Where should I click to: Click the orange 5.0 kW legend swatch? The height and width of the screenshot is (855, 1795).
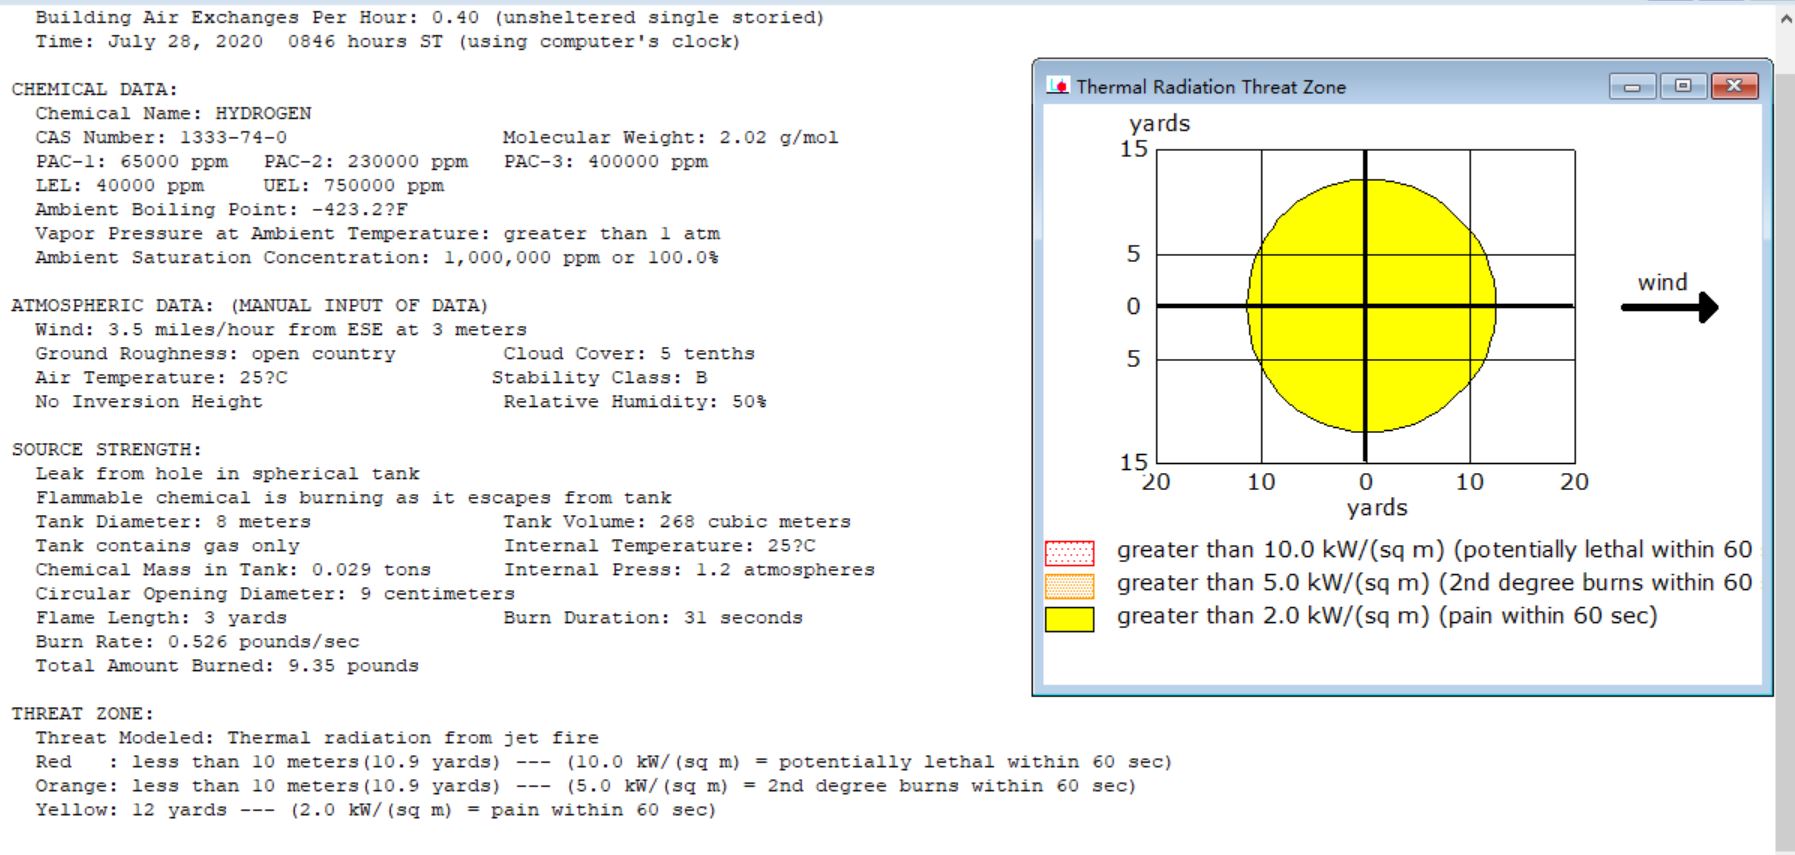[x=1069, y=585]
